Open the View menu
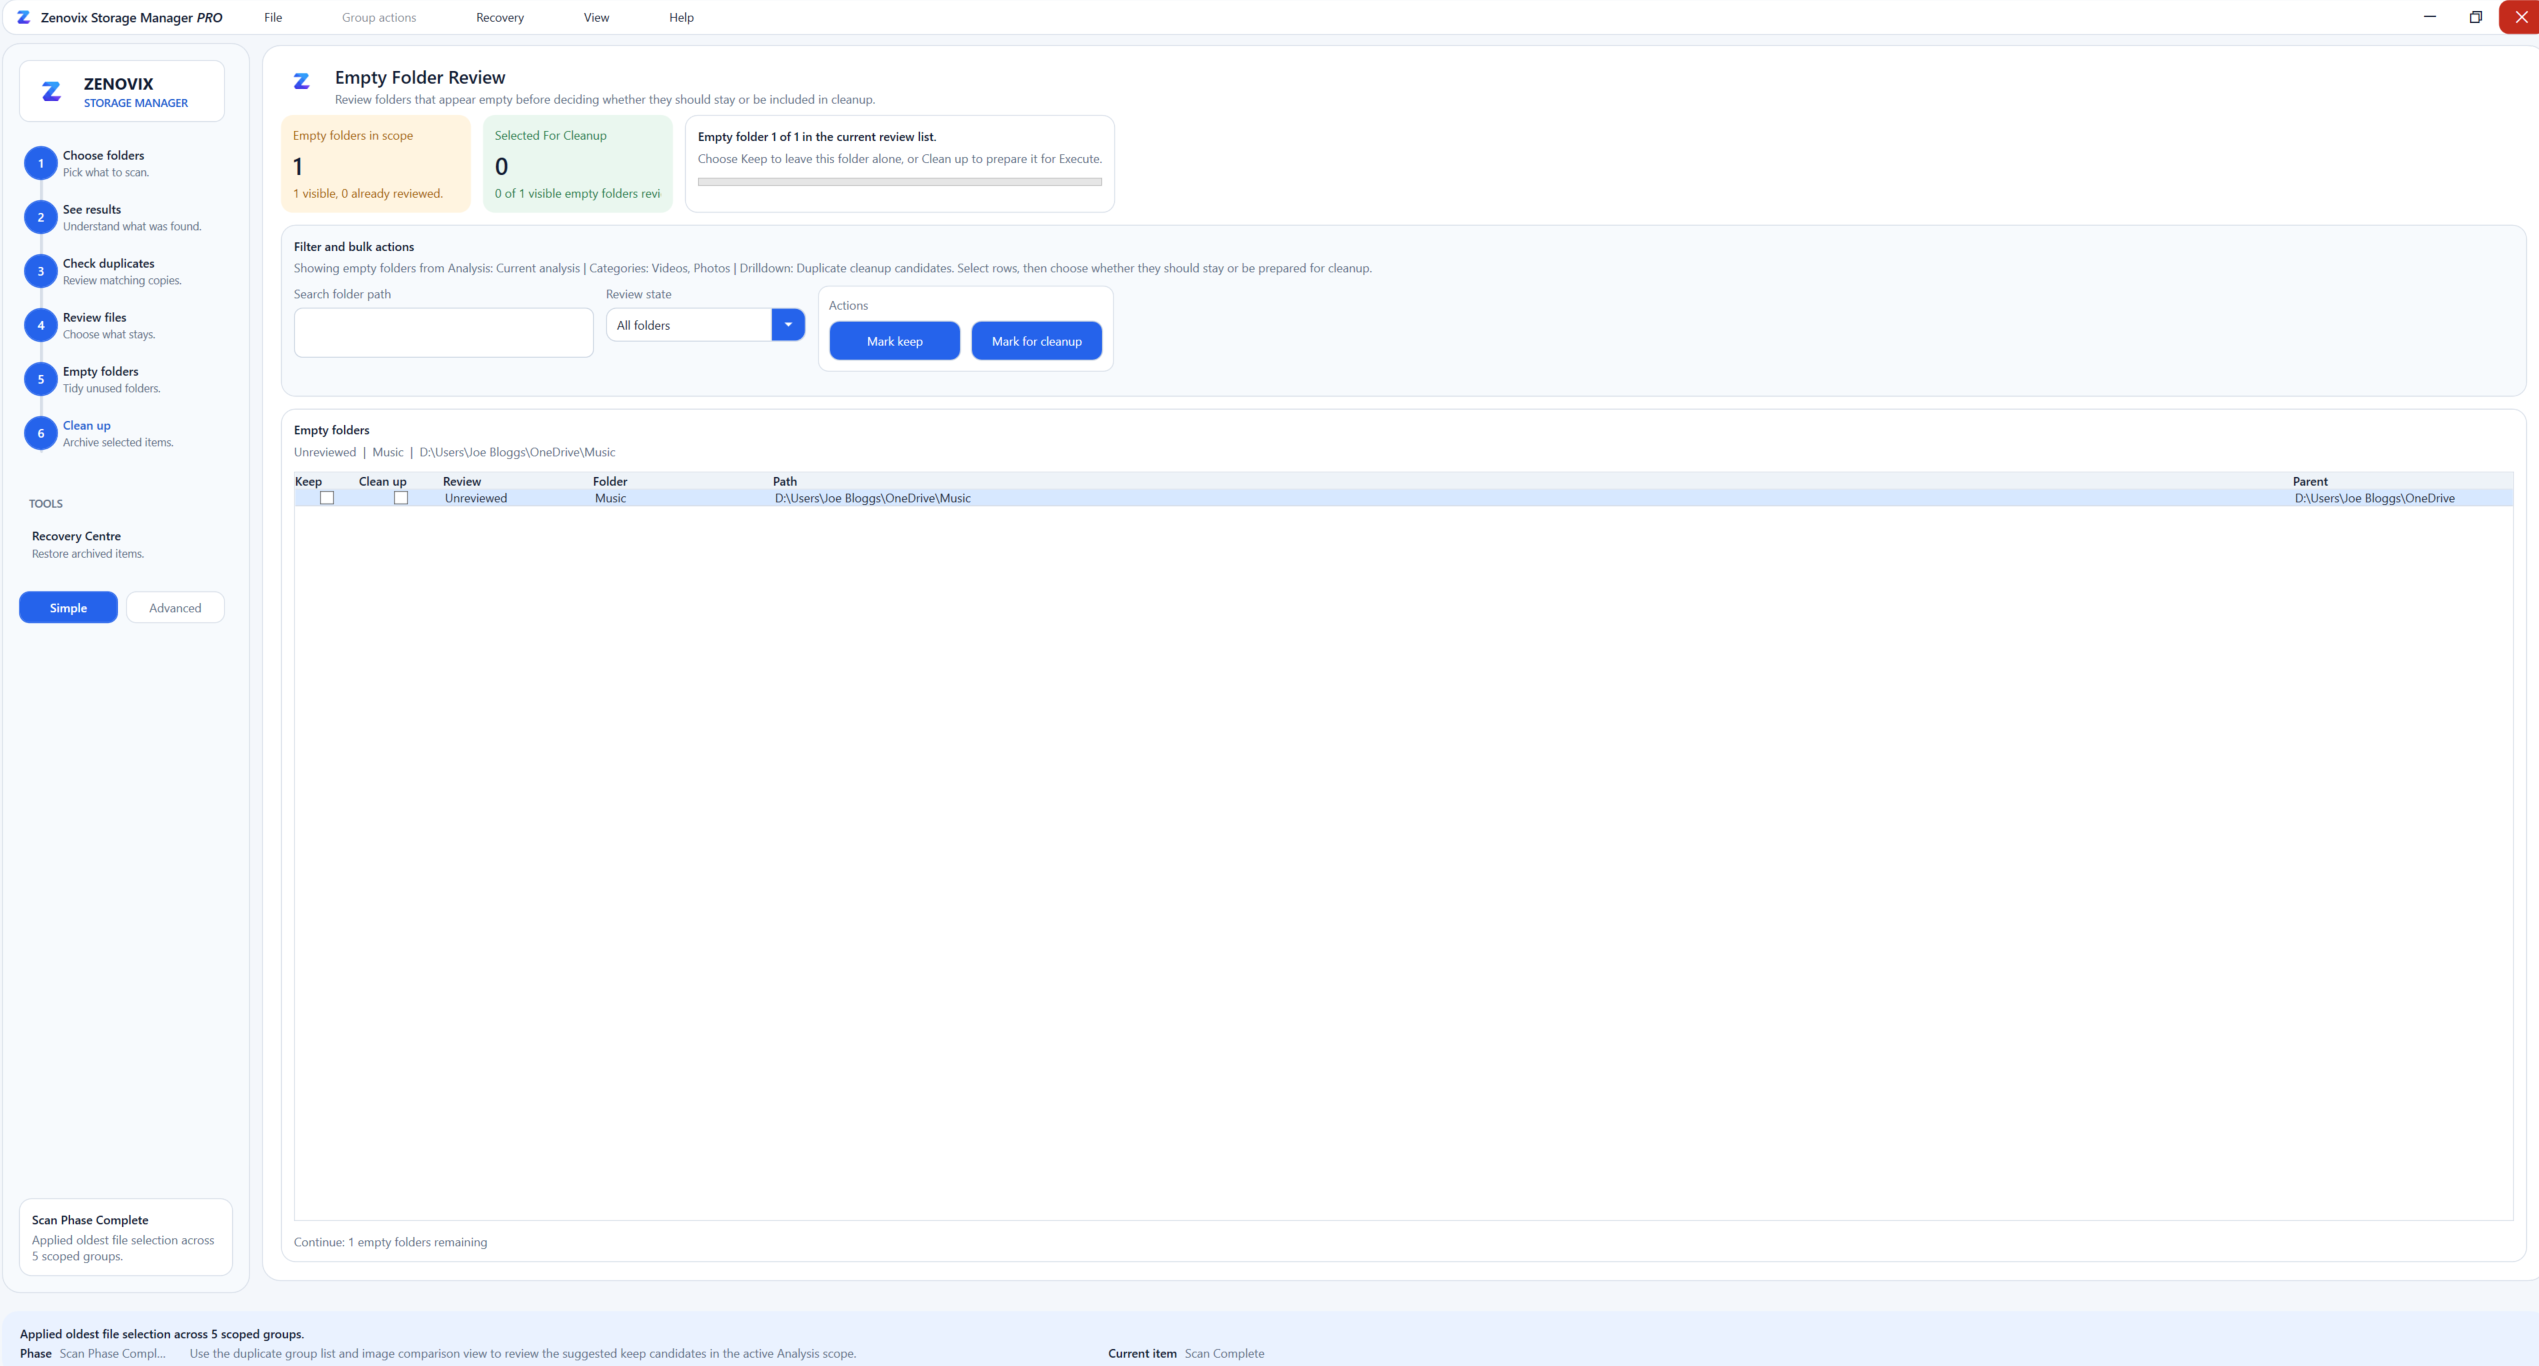The width and height of the screenshot is (2539, 1366). click(x=596, y=17)
